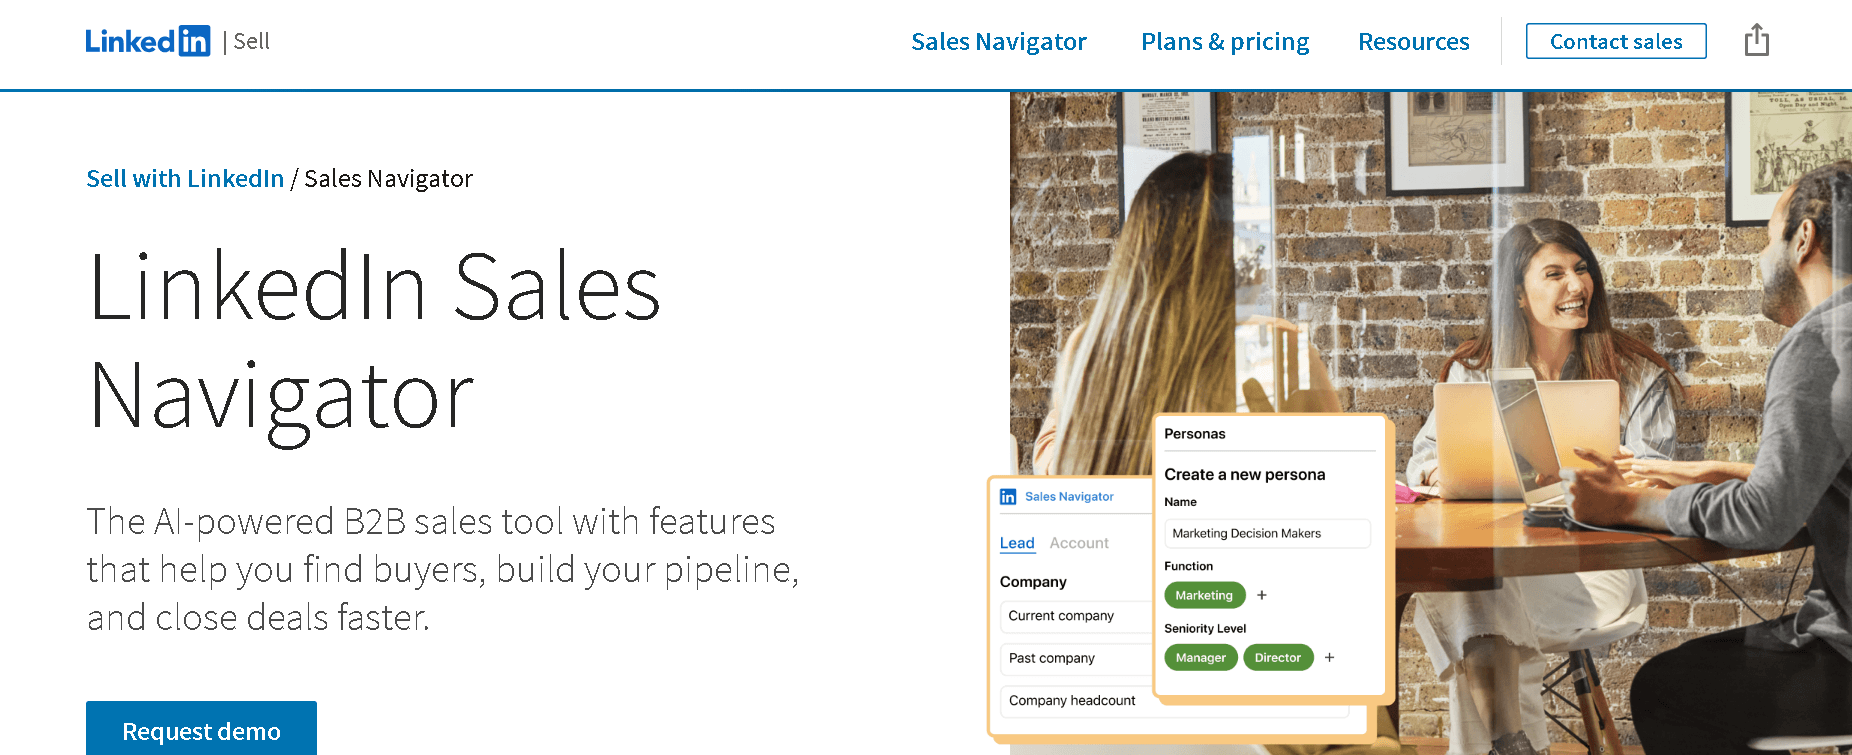Switch to the Account tab in the mockup
The image size is (1852, 755).
(x=1079, y=543)
